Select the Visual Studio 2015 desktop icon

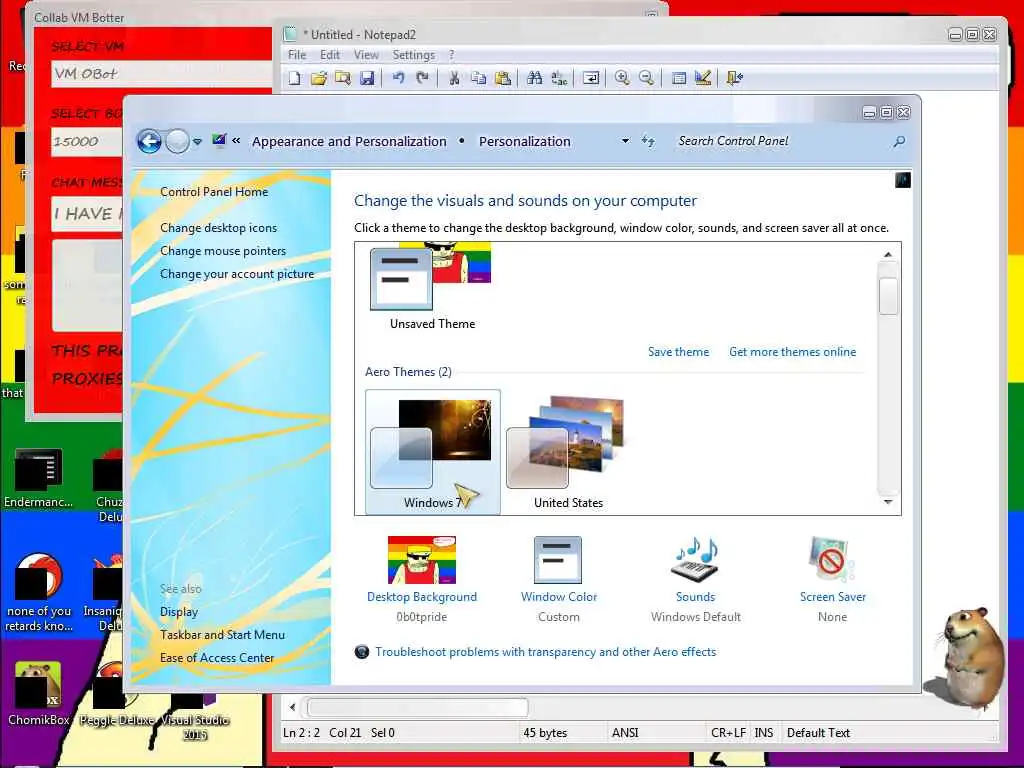pyautogui.click(x=195, y=718)
